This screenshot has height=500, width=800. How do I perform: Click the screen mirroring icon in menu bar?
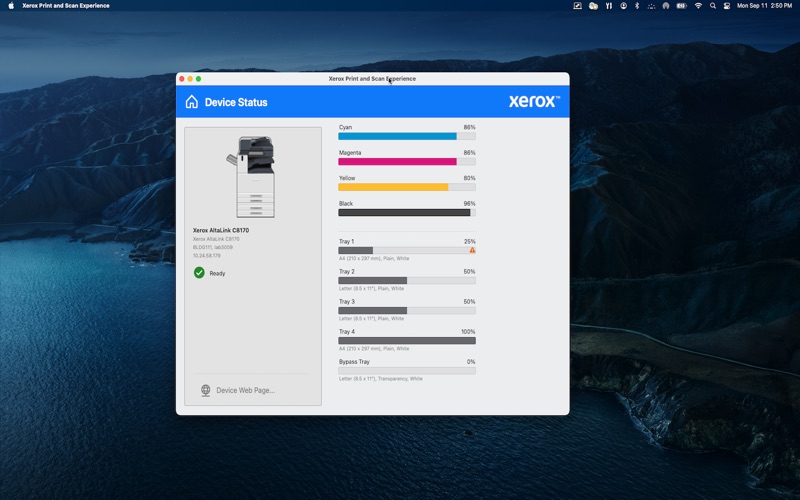577,6
